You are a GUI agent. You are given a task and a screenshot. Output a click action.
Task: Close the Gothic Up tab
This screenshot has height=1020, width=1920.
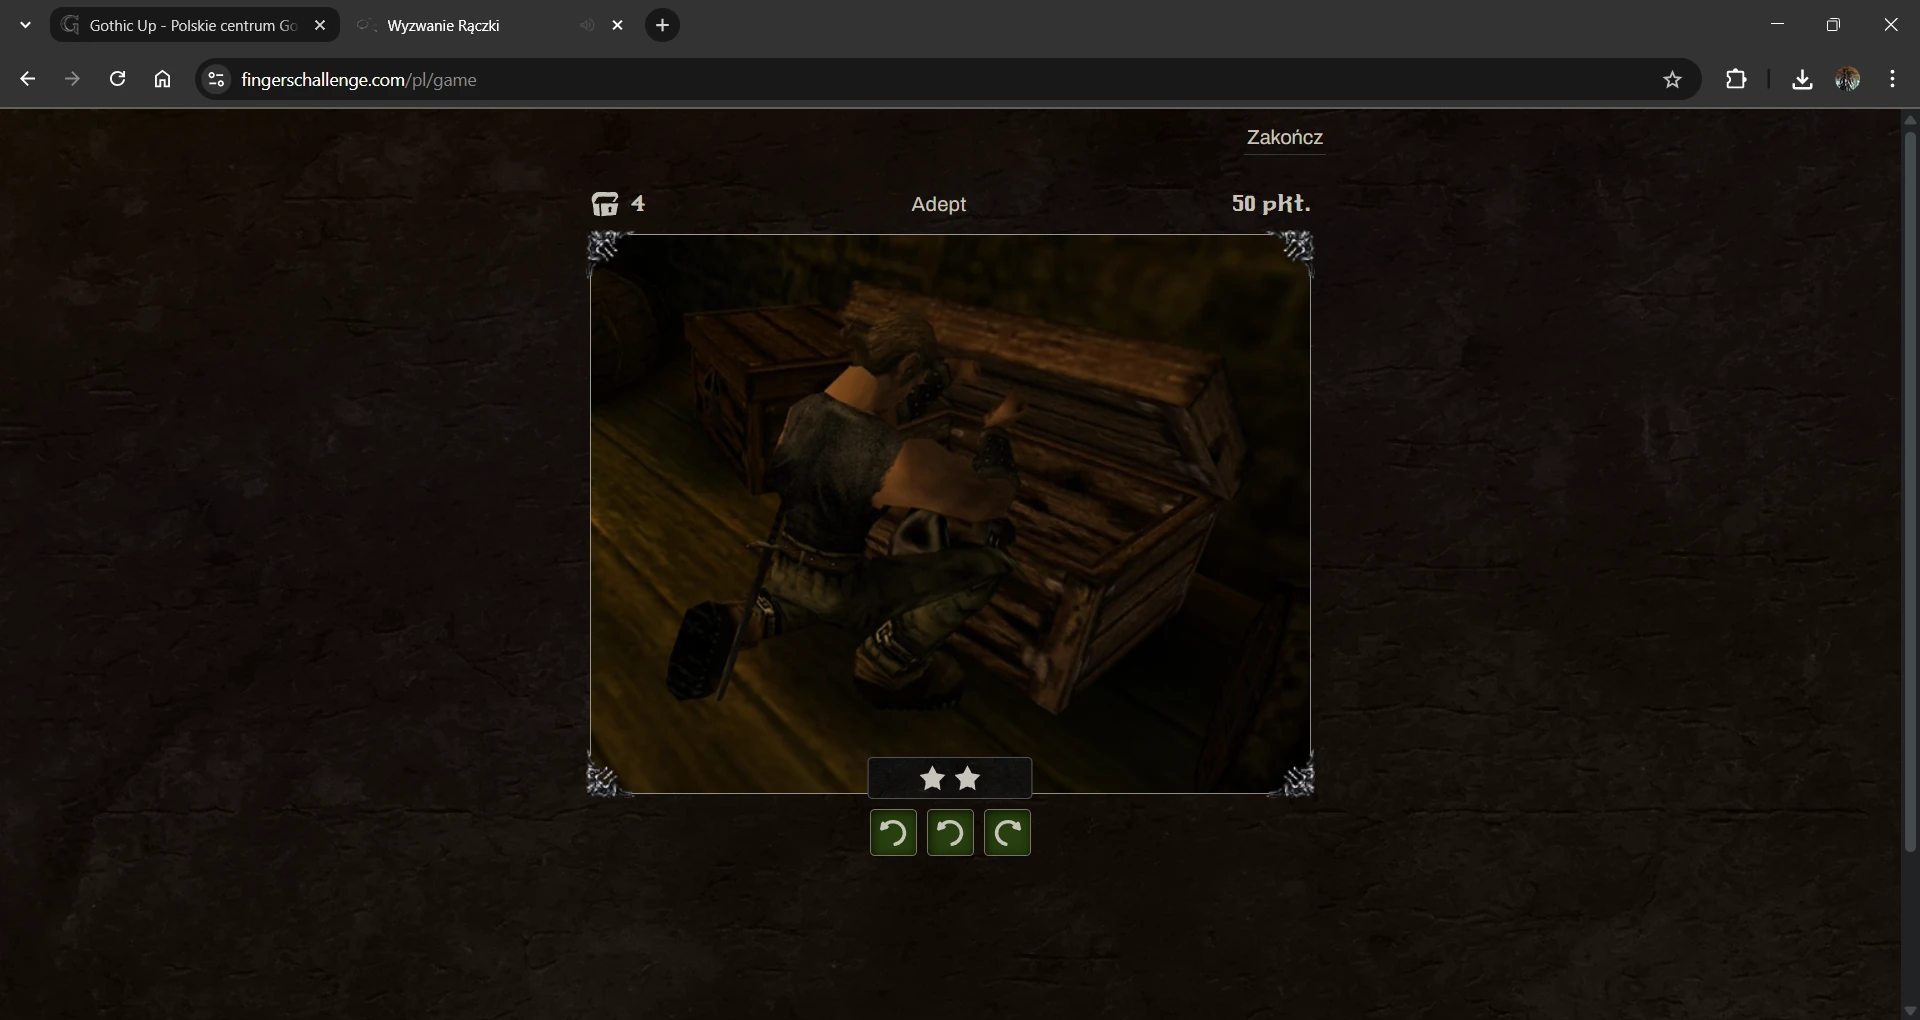click(320, 25)
